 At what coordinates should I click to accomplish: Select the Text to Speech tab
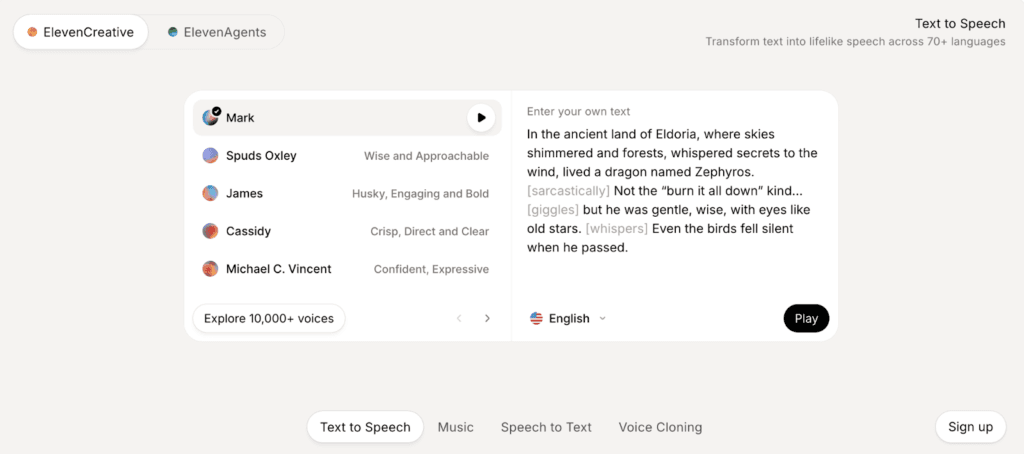365,427
